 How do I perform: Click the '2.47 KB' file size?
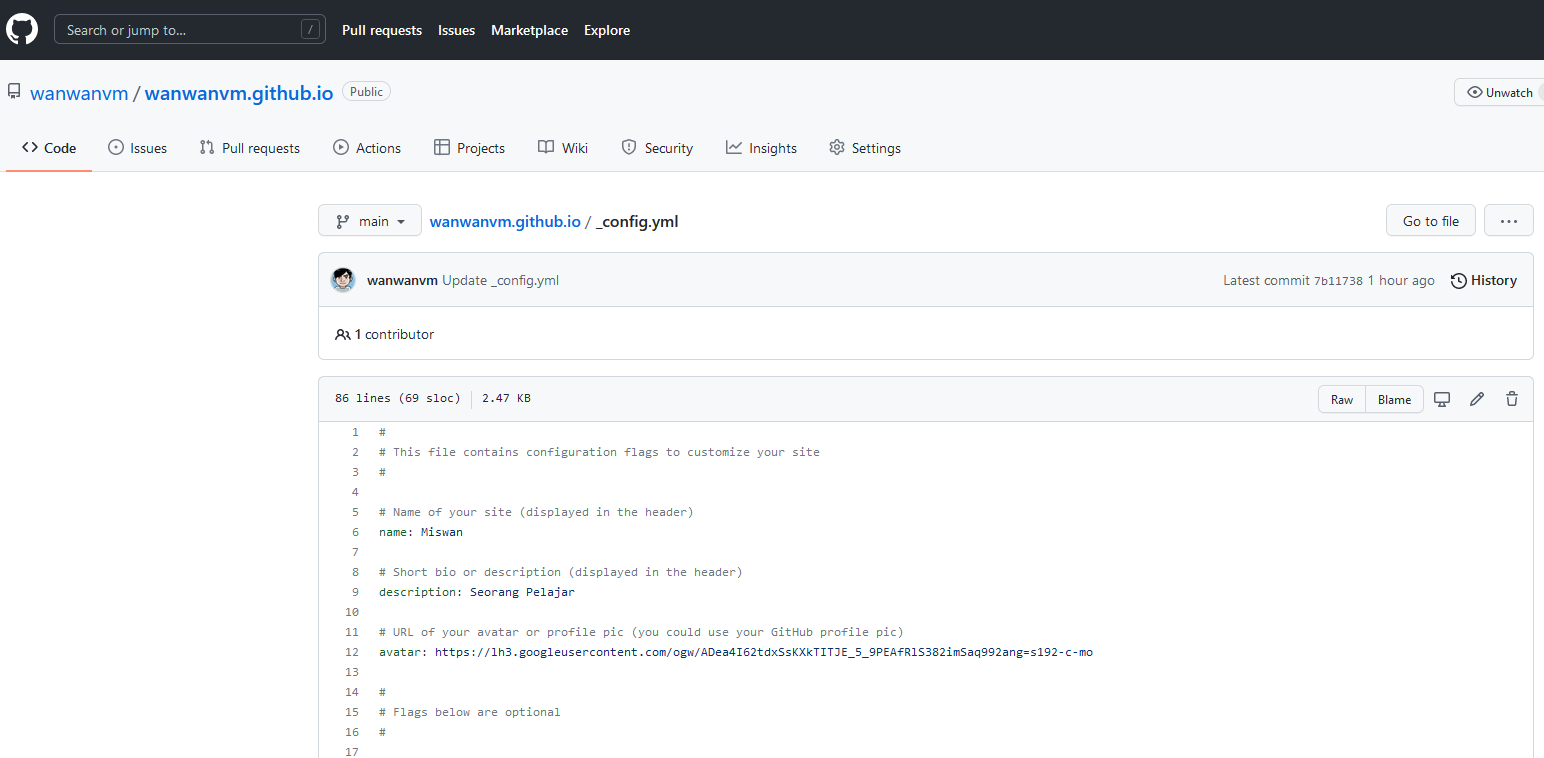(506, 398)
